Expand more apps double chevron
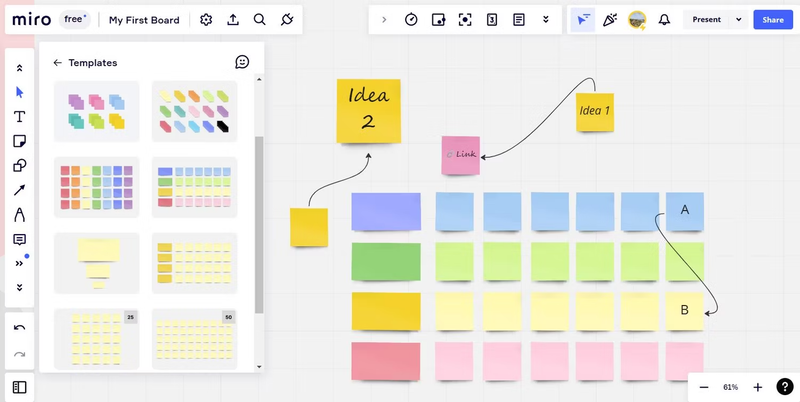This screenshot has height=402, width=800. 545,20
